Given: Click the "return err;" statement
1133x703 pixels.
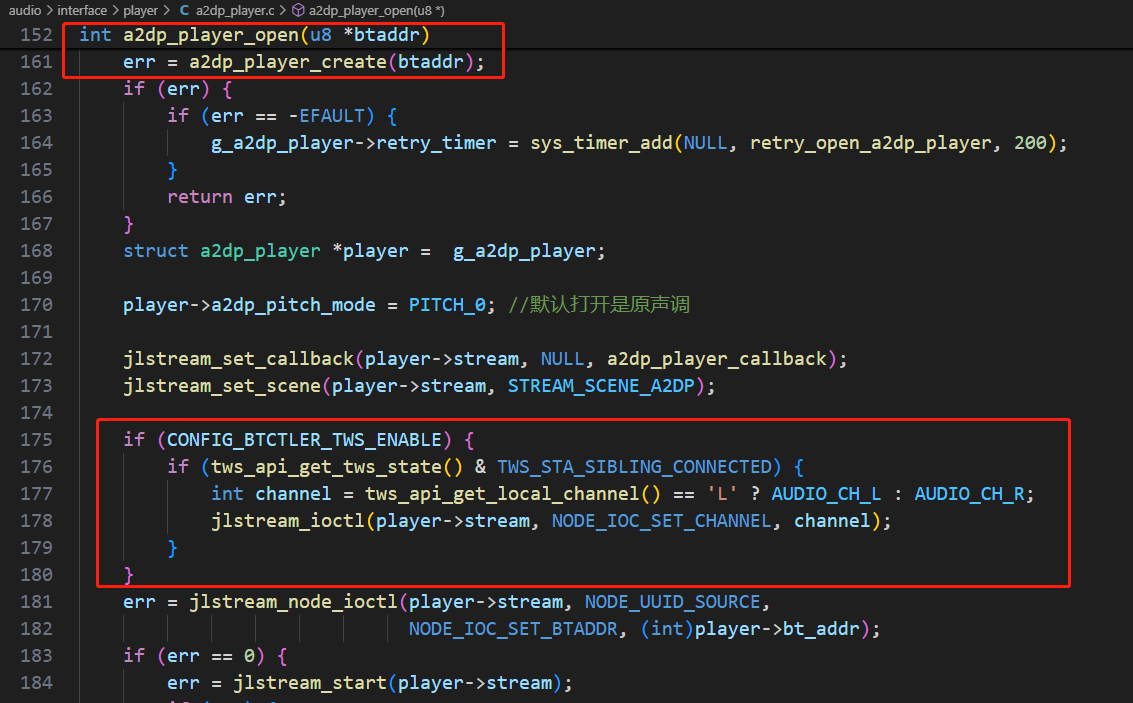Looking at the screenshot, I should (x=227, y=197).
